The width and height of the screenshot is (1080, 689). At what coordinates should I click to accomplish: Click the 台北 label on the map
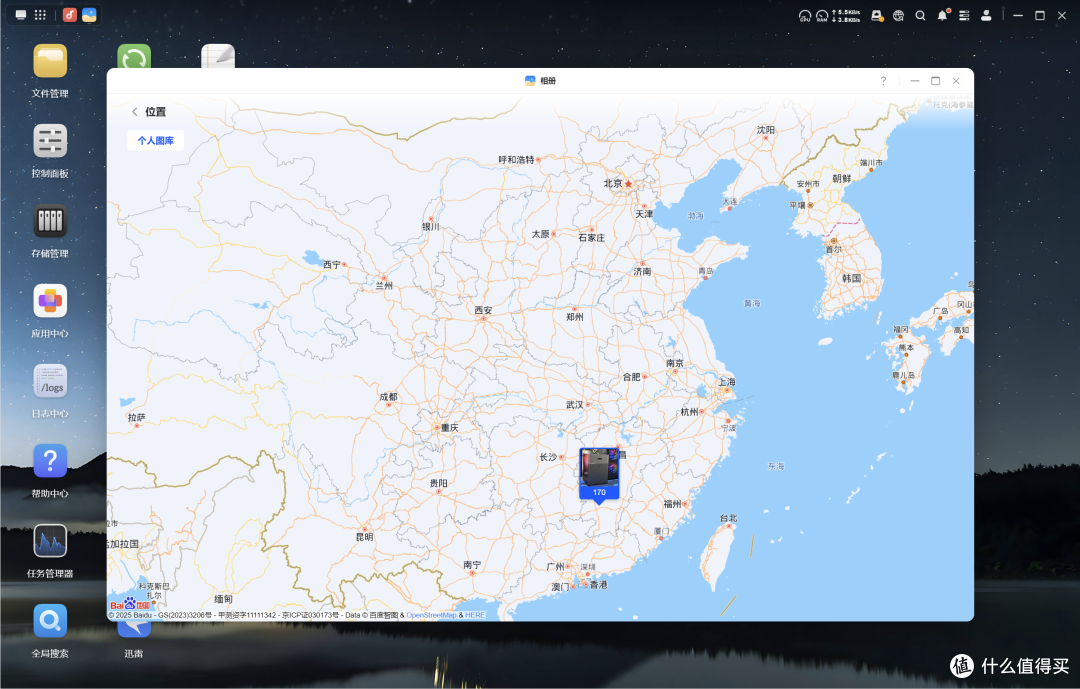click(728, 518)
